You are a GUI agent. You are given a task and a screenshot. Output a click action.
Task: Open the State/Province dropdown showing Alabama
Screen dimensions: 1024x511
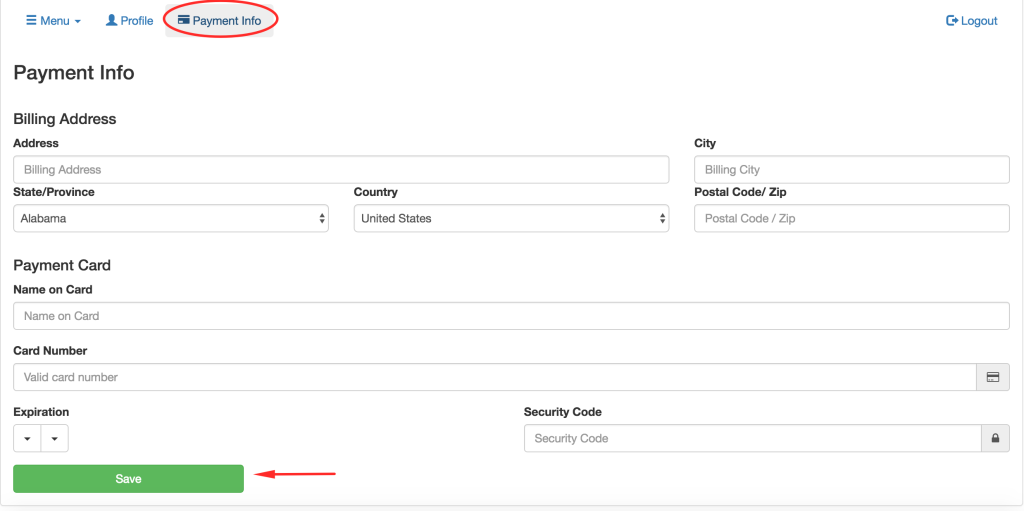click(x=171, y=218)
